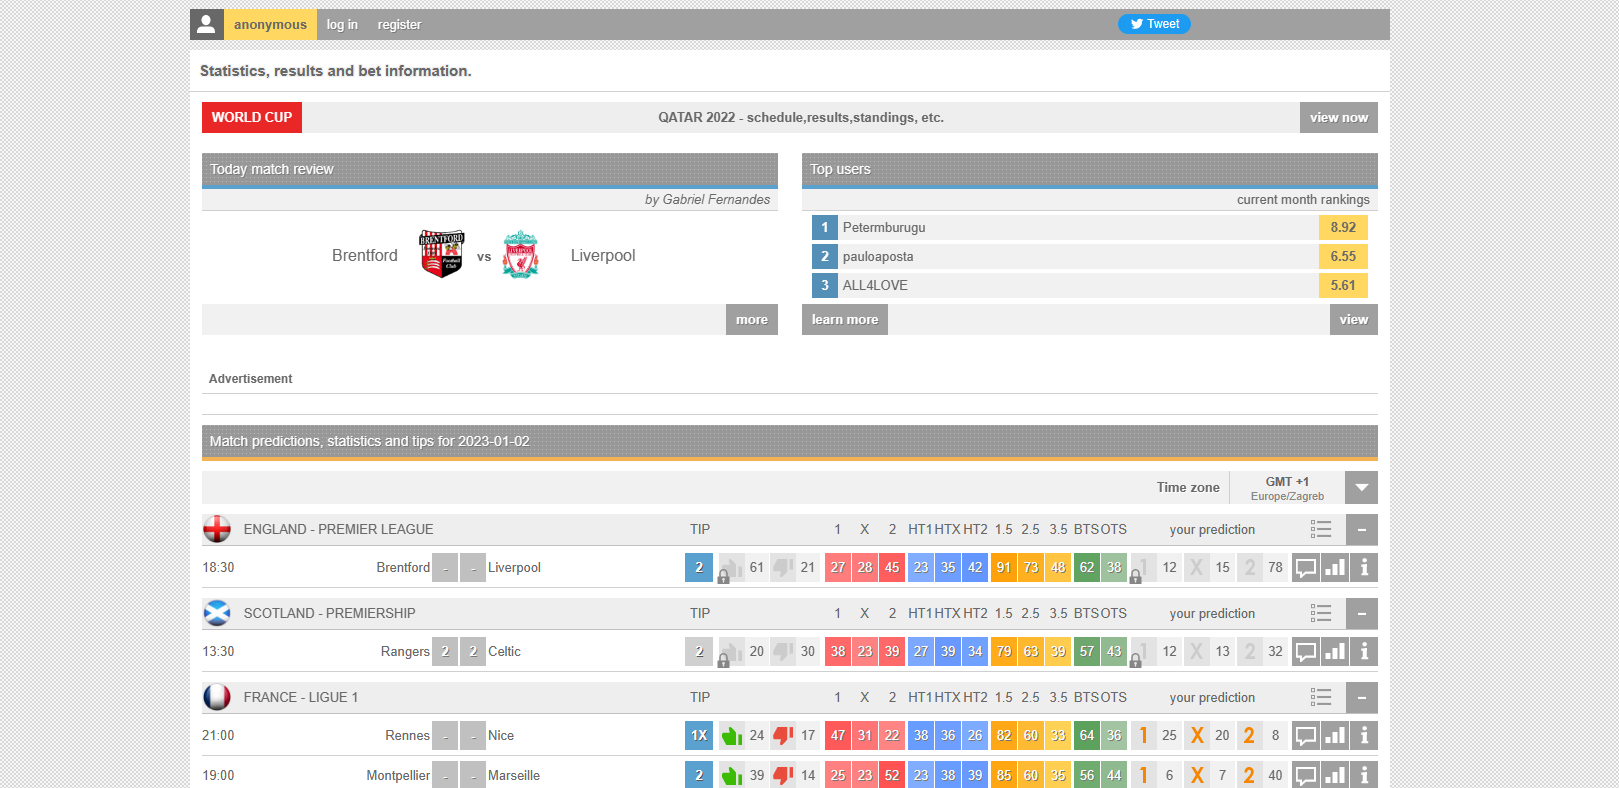This screenshot has width=1619, height=788.
Task: Open the pauloaposta user profile
Action: click(x=878, y=256)
